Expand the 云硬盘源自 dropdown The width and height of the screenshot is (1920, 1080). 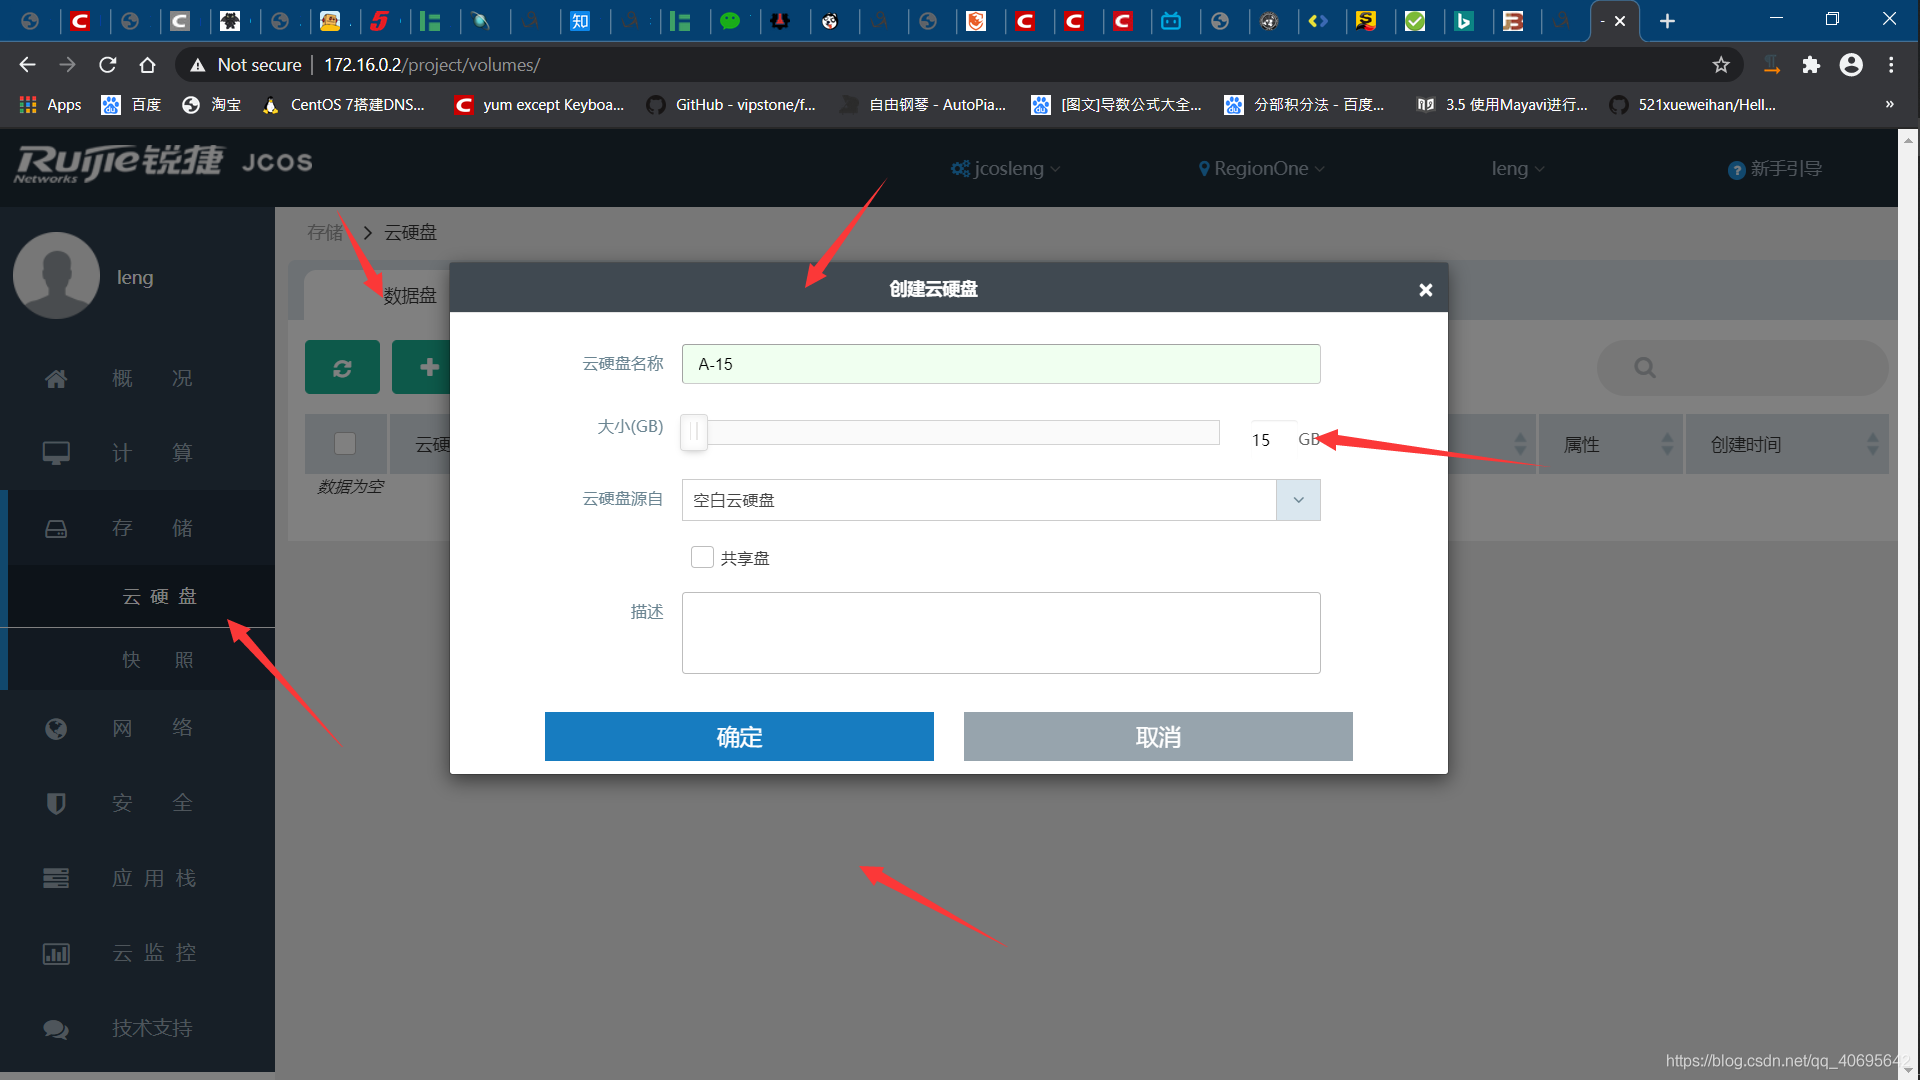click(x=1298, y=500)
